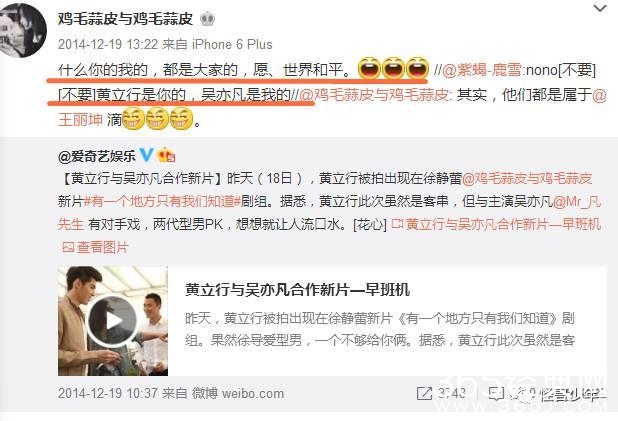Screen dimensions: 618x421
Task: Open the weibo.com source link
Action: pyautogui.click(x=253, y=393)
